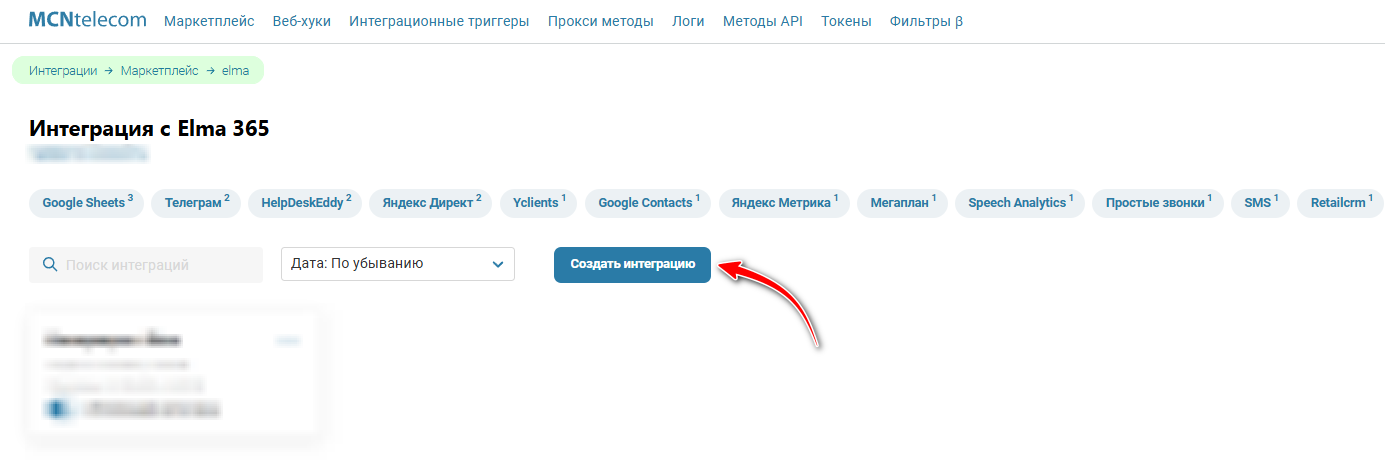Open the Маркетплейс menu item

pos(209,21)
